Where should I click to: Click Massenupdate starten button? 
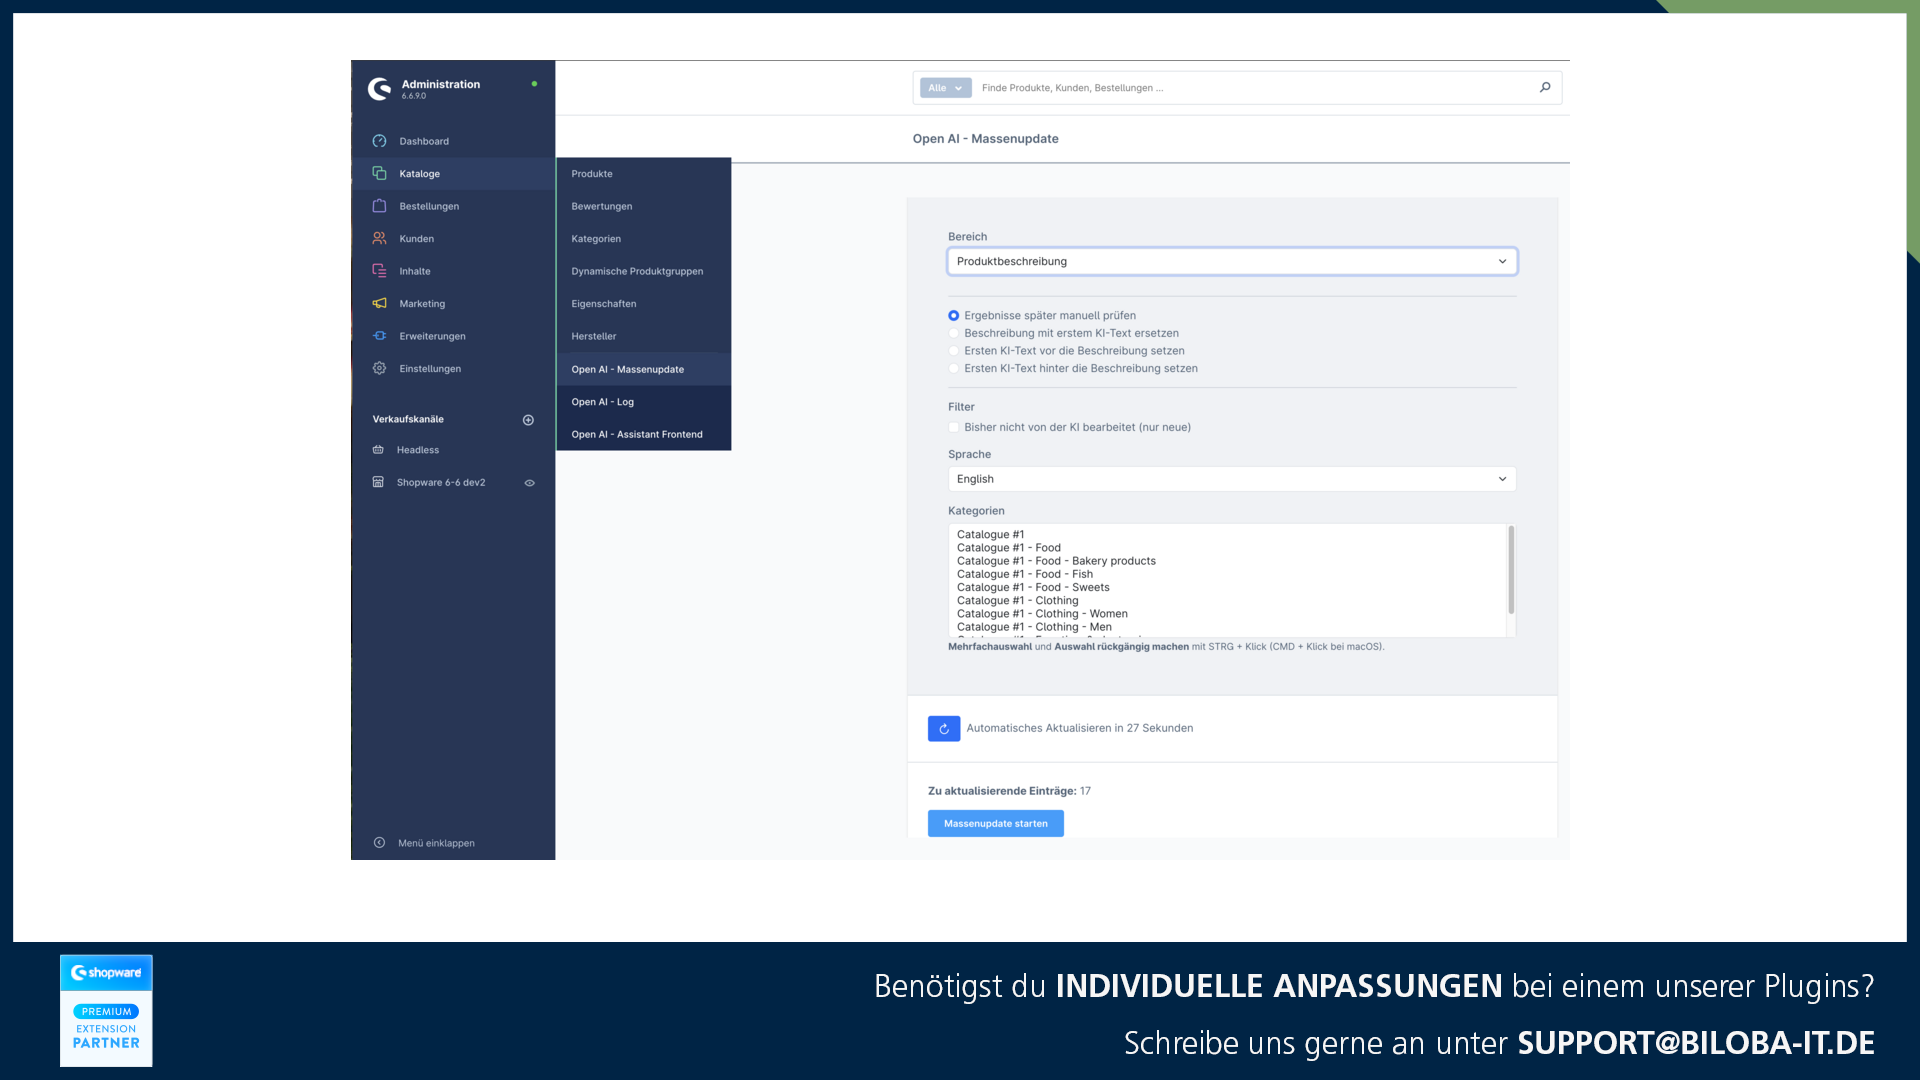click(x=996, y=823)
